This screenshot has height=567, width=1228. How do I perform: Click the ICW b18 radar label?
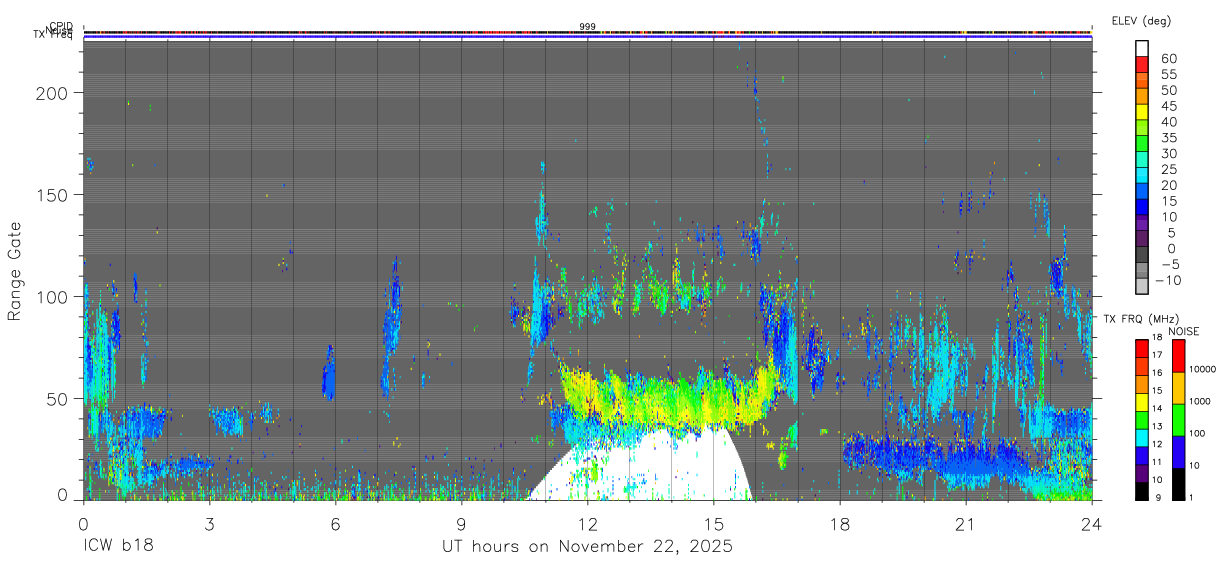118,547
